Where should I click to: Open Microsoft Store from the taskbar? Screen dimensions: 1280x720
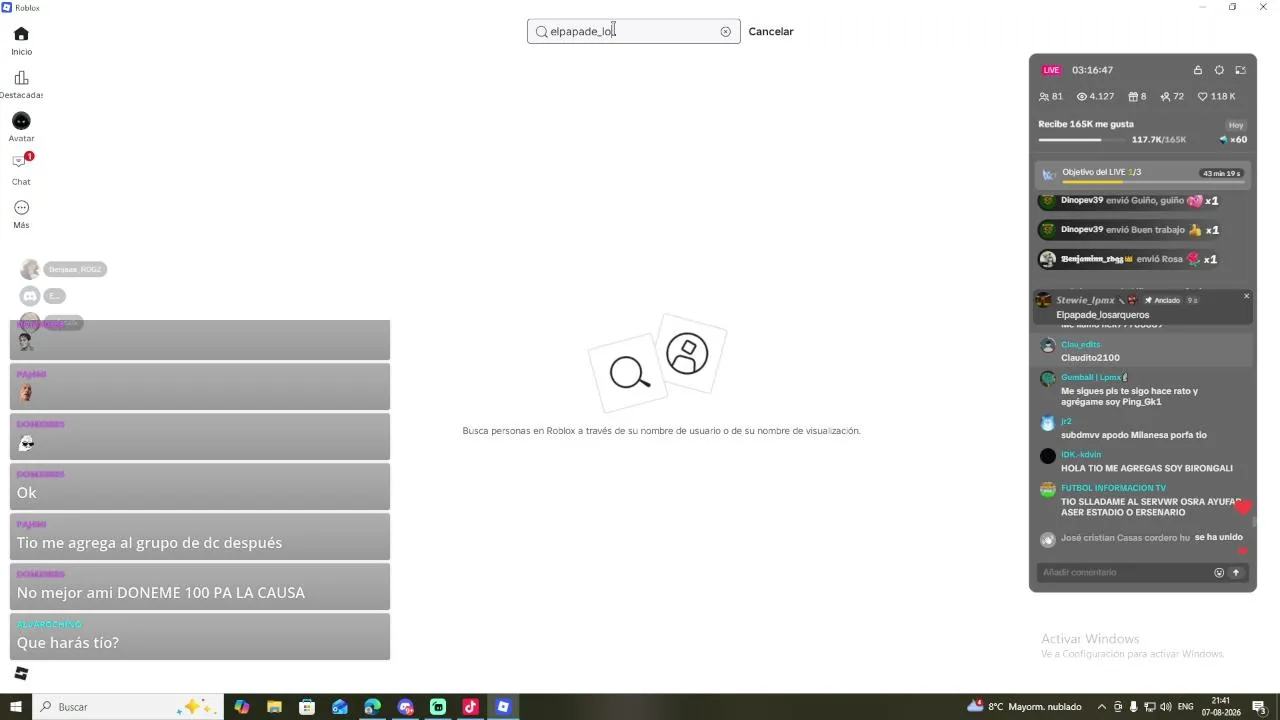point(307,707)
